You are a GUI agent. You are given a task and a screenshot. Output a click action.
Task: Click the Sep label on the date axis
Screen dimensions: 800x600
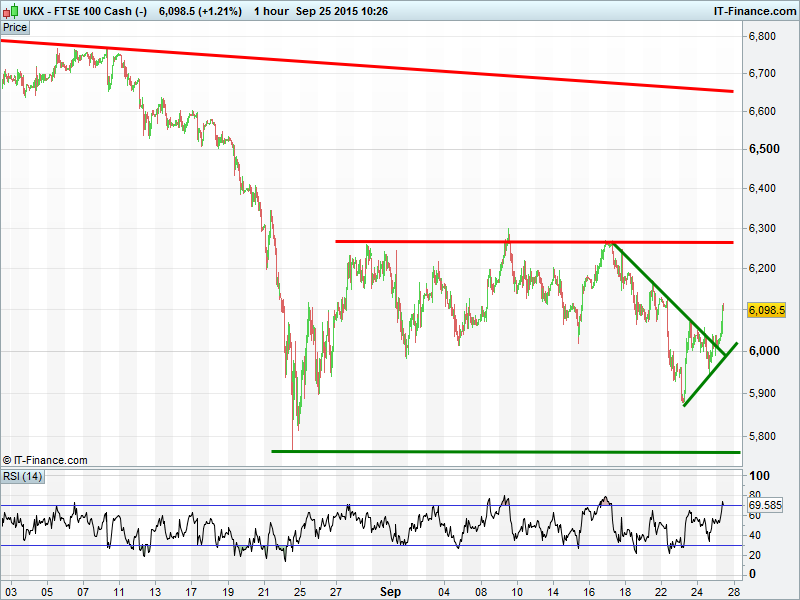[390, 591]
